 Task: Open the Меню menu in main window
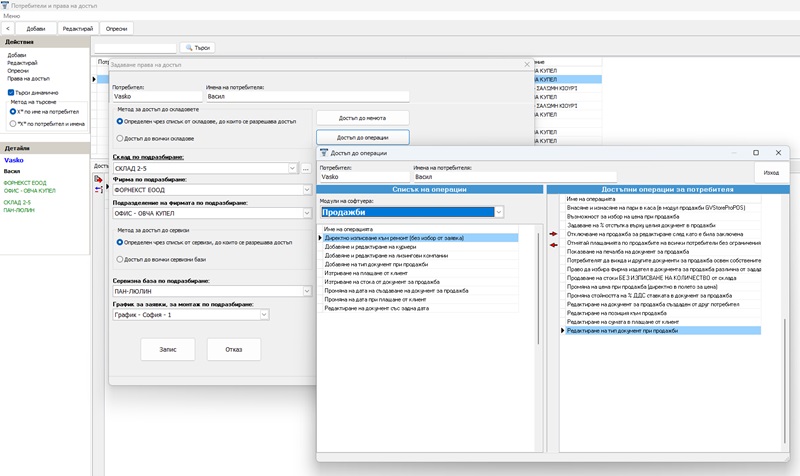[x=12, y=16]
